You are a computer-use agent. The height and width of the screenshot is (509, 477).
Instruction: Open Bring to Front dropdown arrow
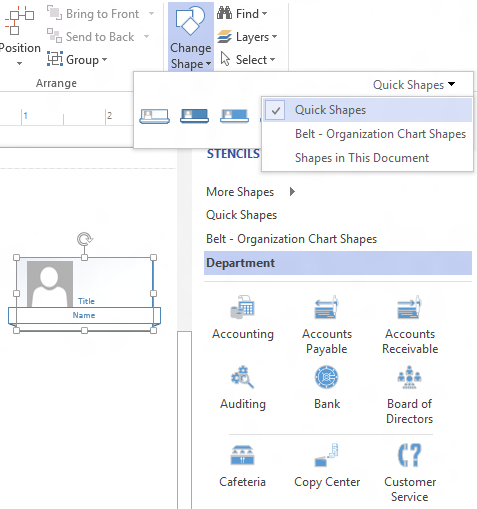151,14
